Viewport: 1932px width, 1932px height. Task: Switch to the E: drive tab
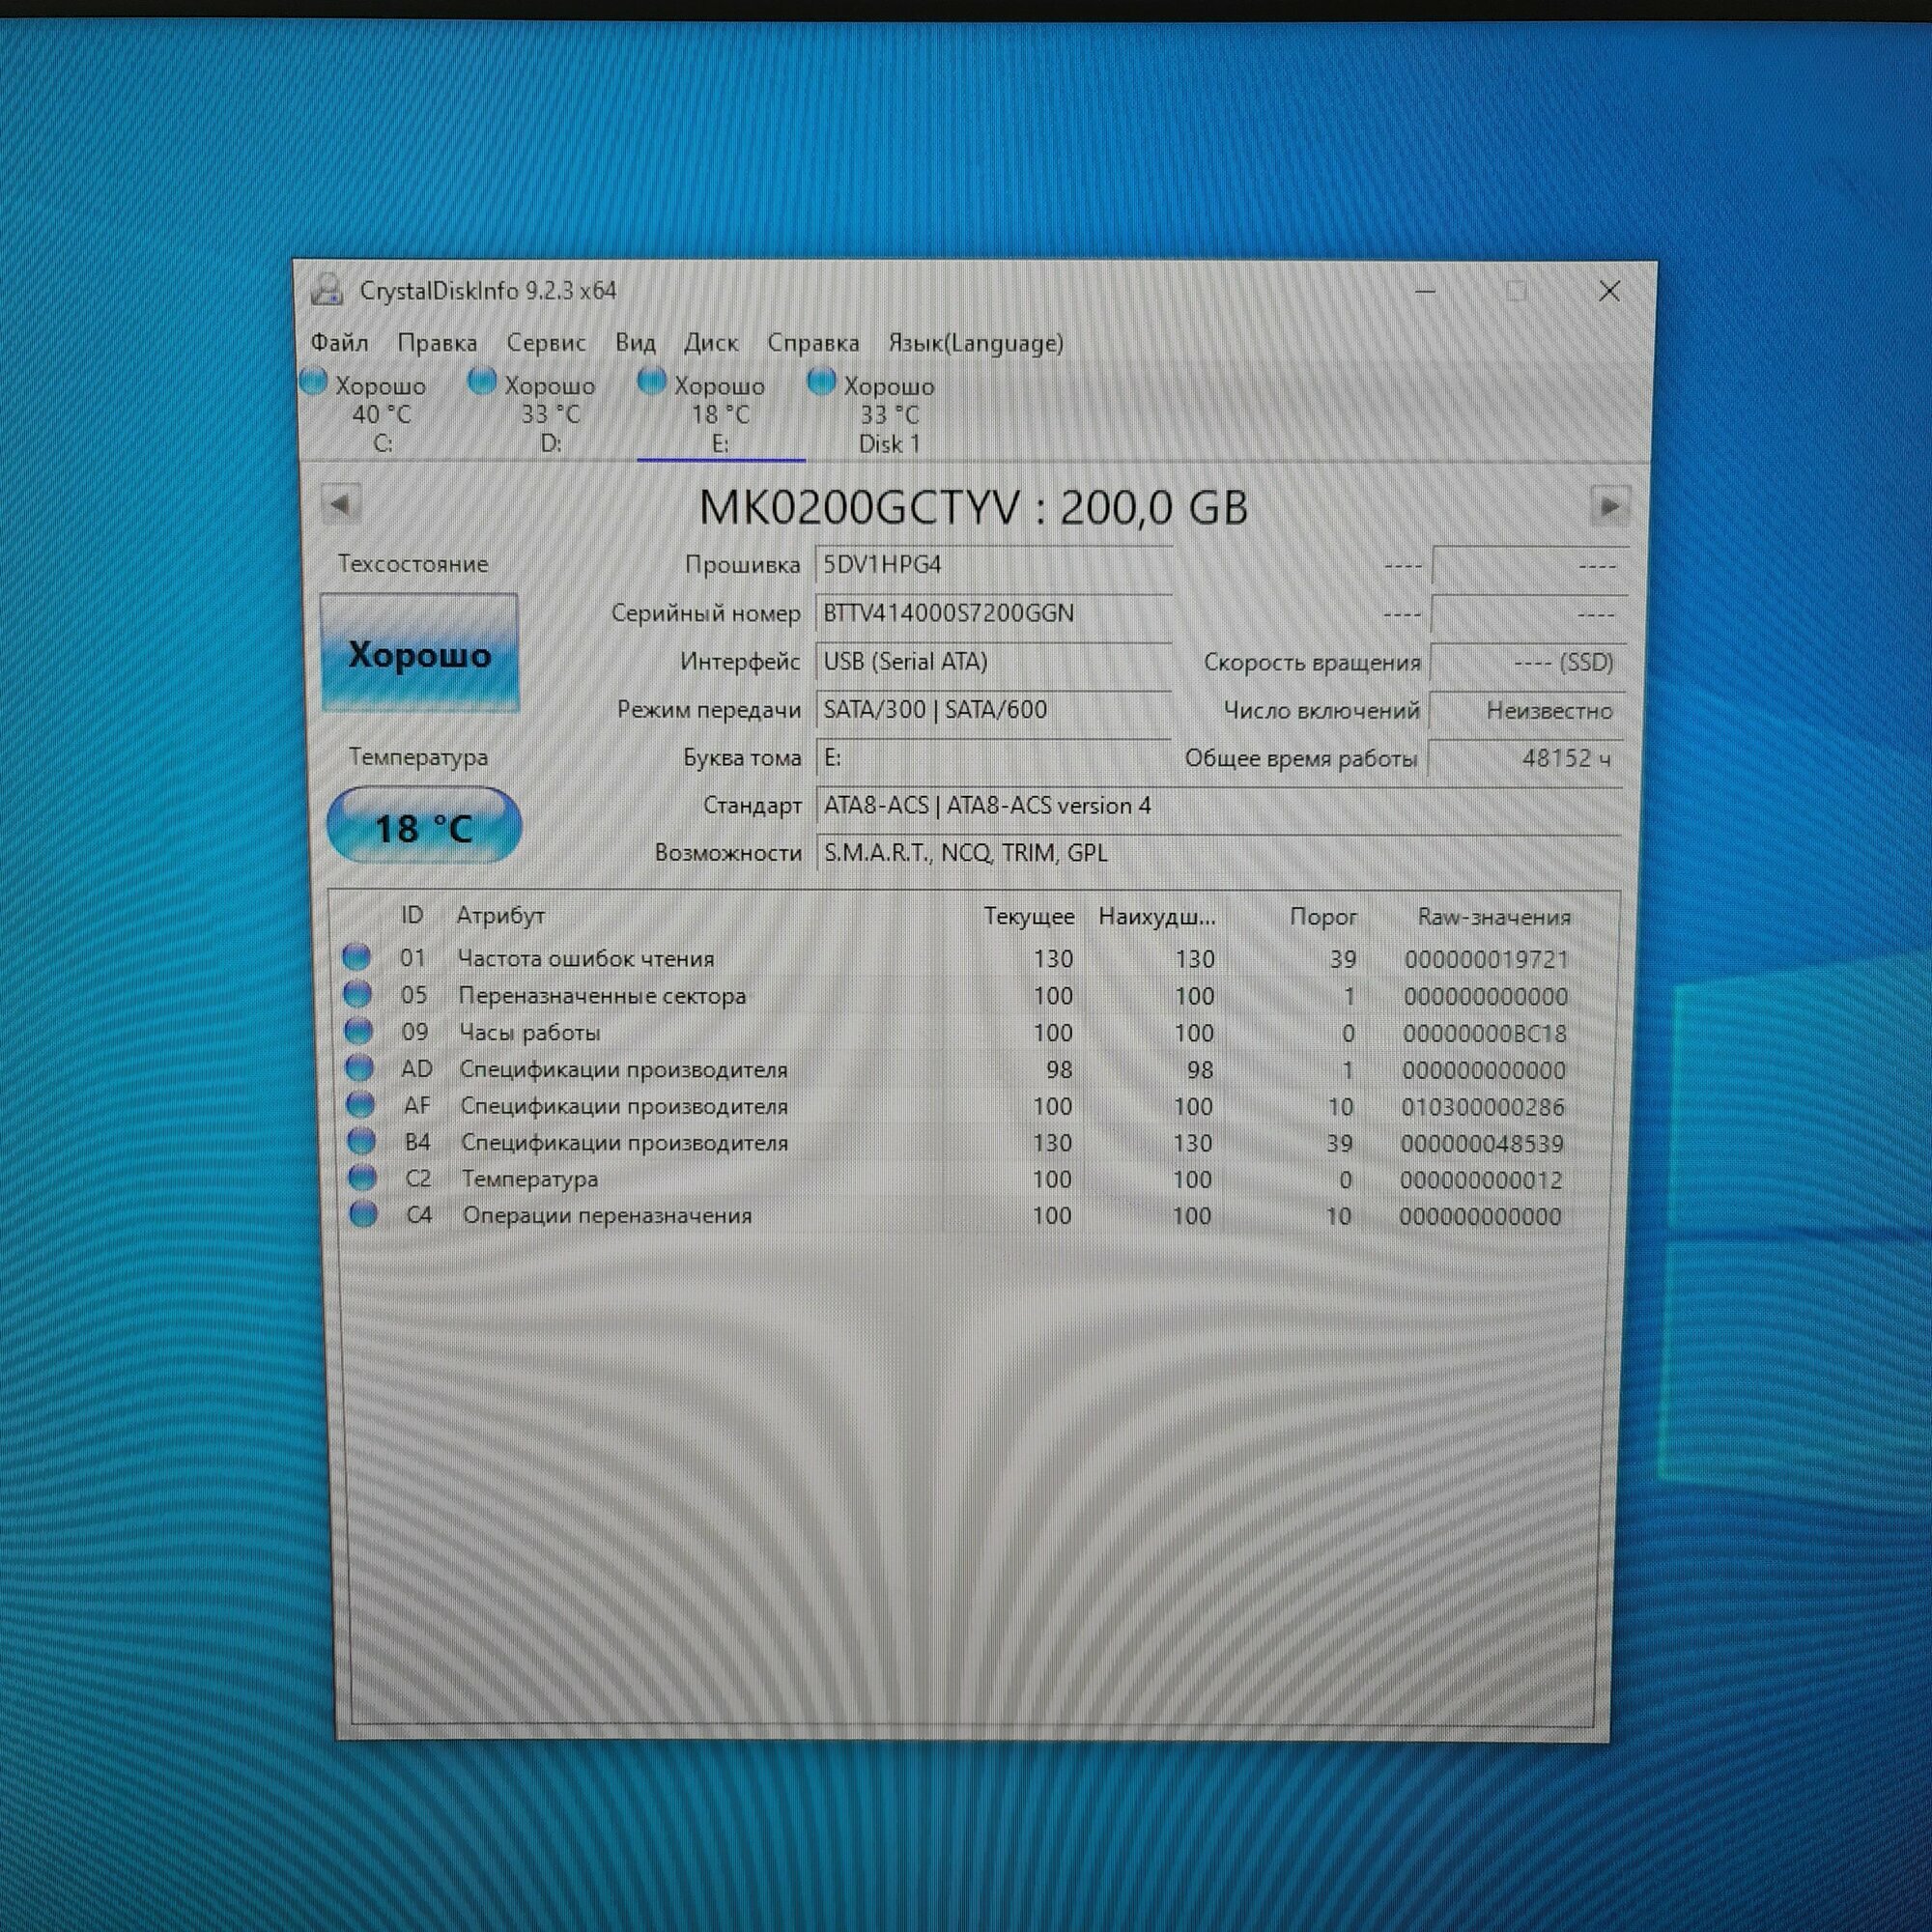pyautogui.click(x=720, y=415)
